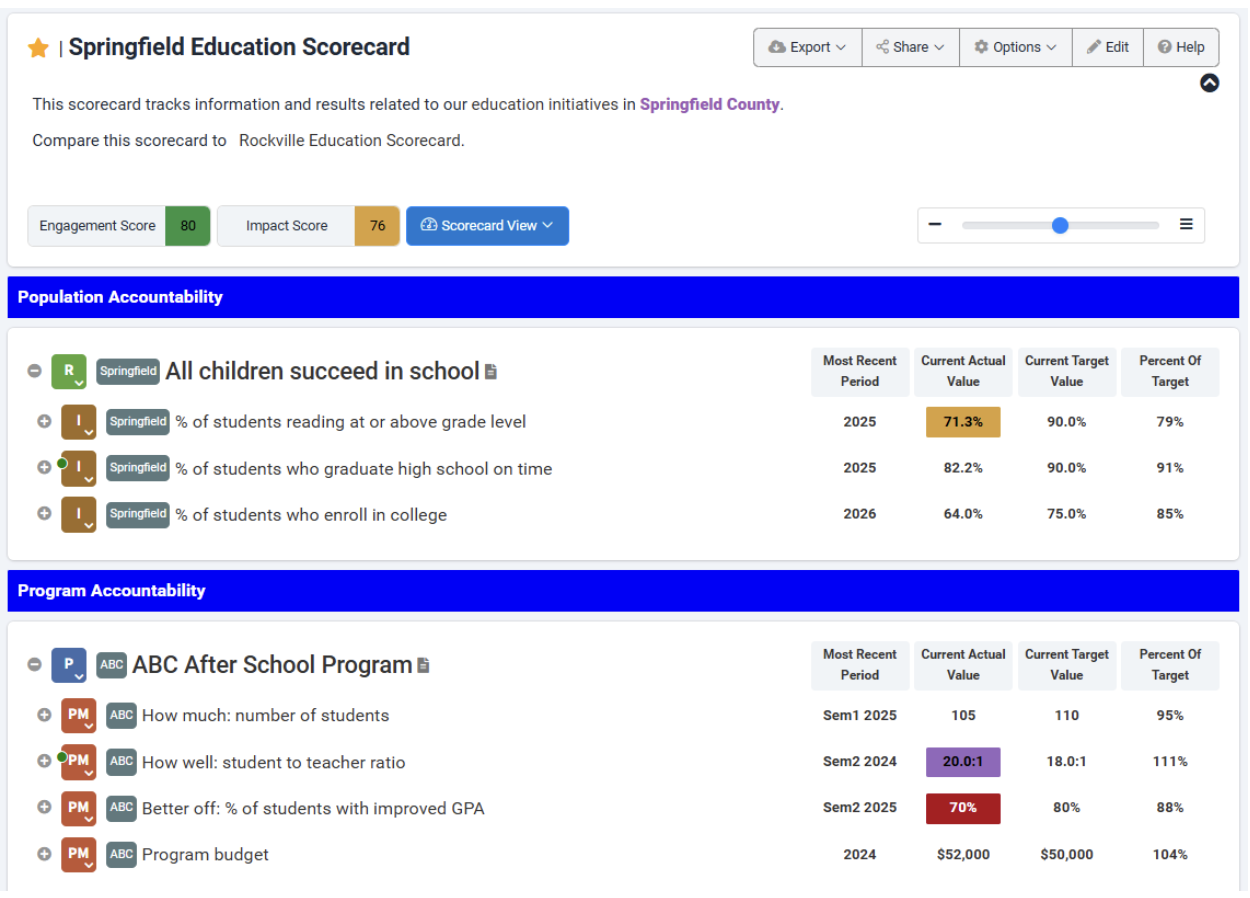Follow the Springfield County link

(709, 104)
